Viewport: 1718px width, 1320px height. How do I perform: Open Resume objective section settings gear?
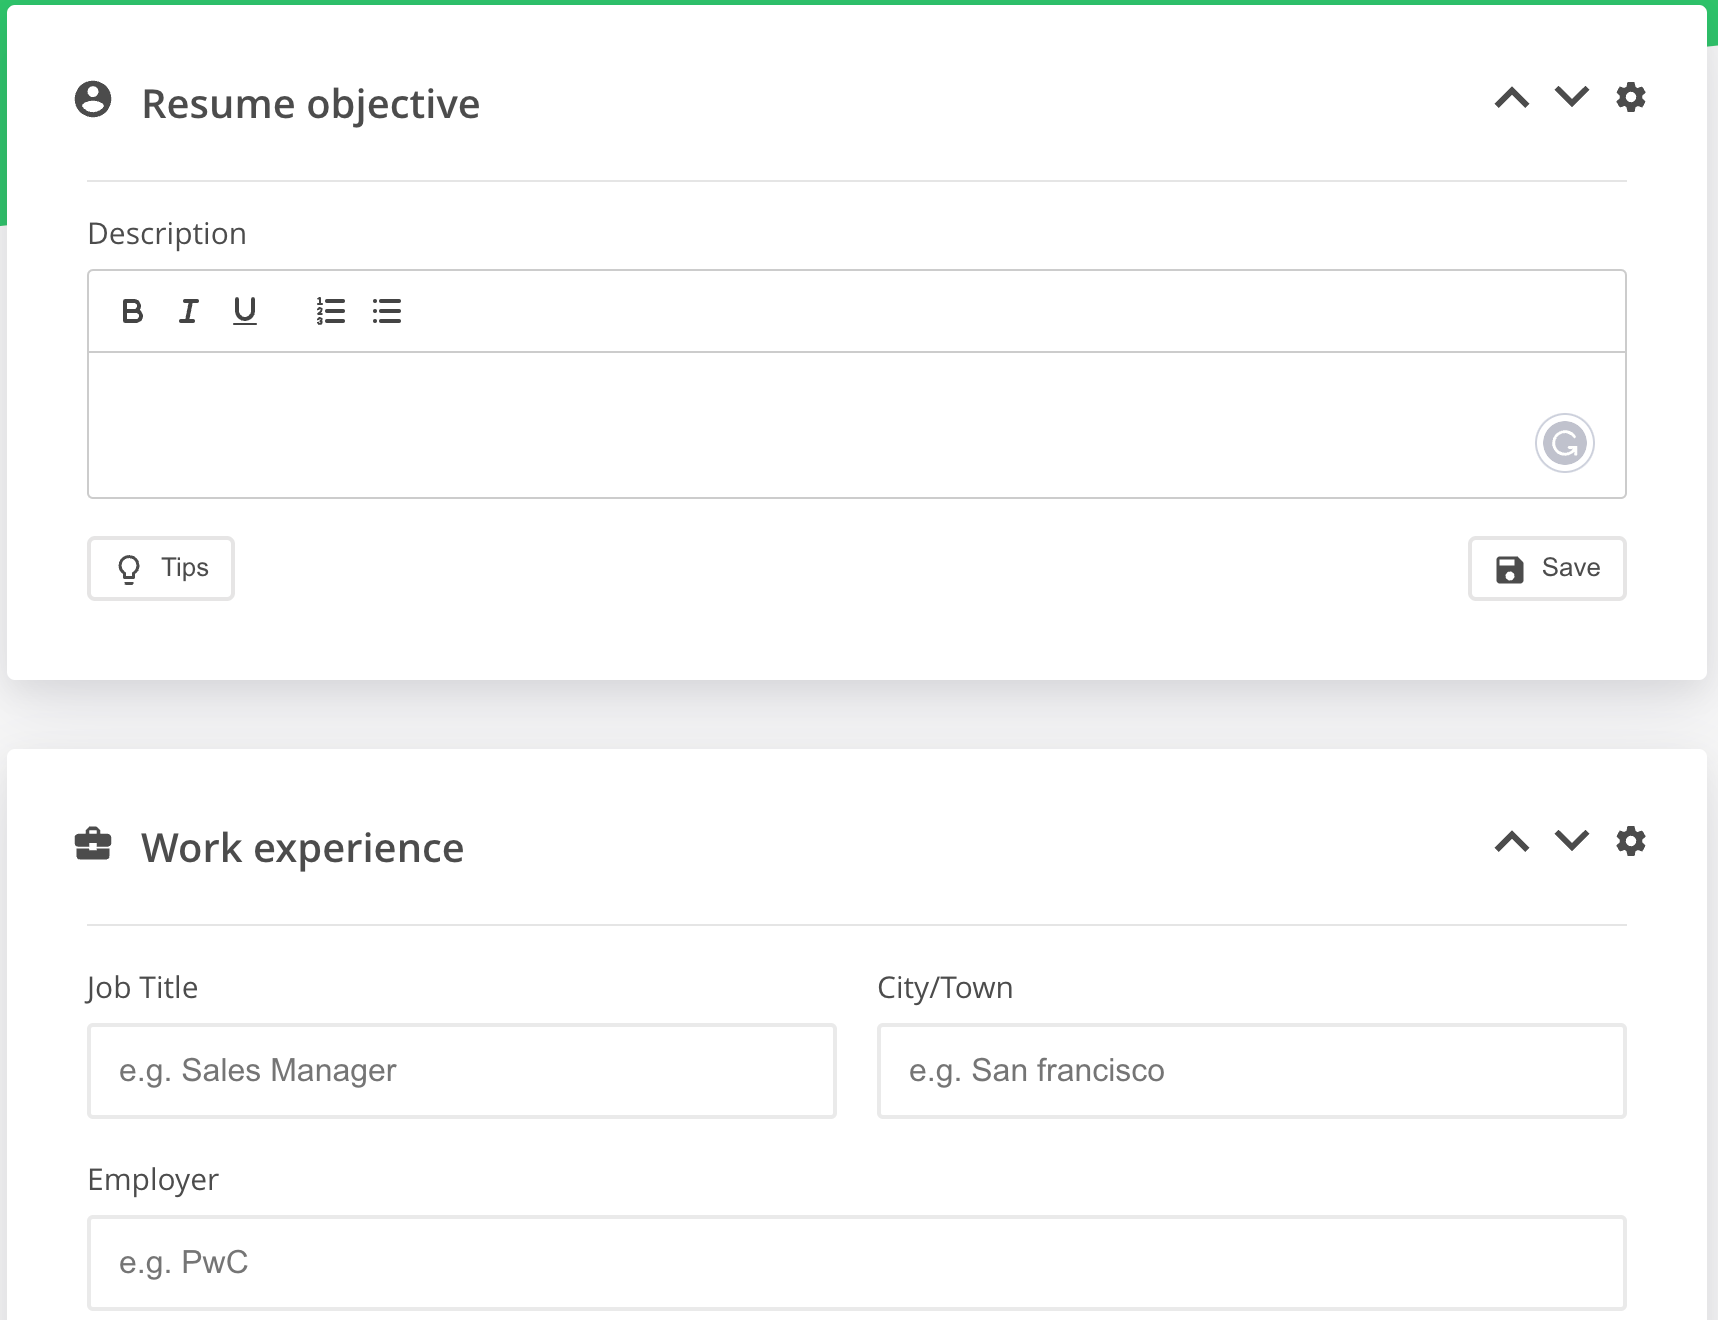click(1631, 98)
